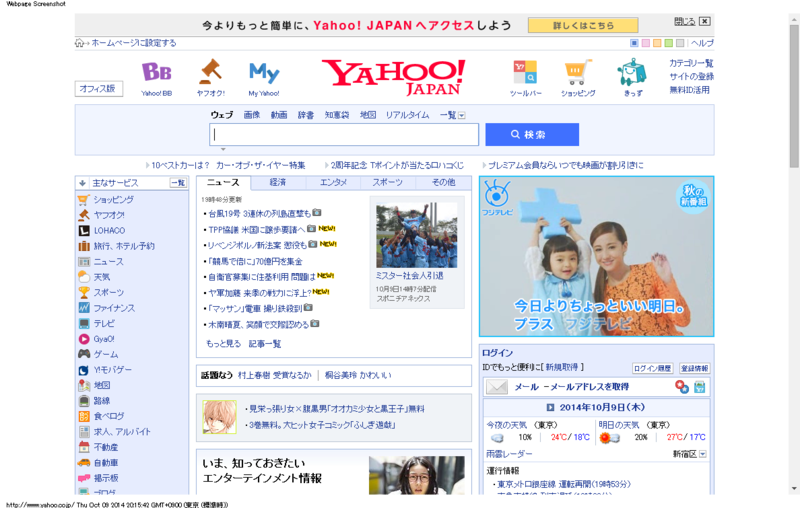
Task: Open ヤフオク! icon in services sidebar
Action: click(x=84, y=215)
